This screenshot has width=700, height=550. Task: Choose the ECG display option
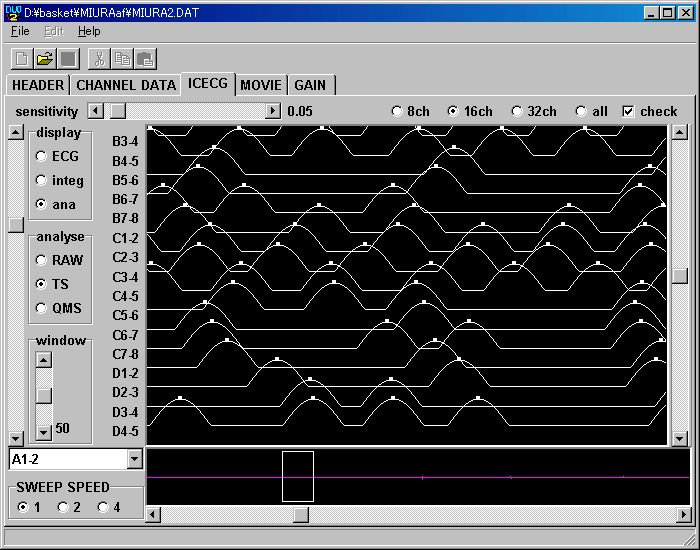point(41,156)
